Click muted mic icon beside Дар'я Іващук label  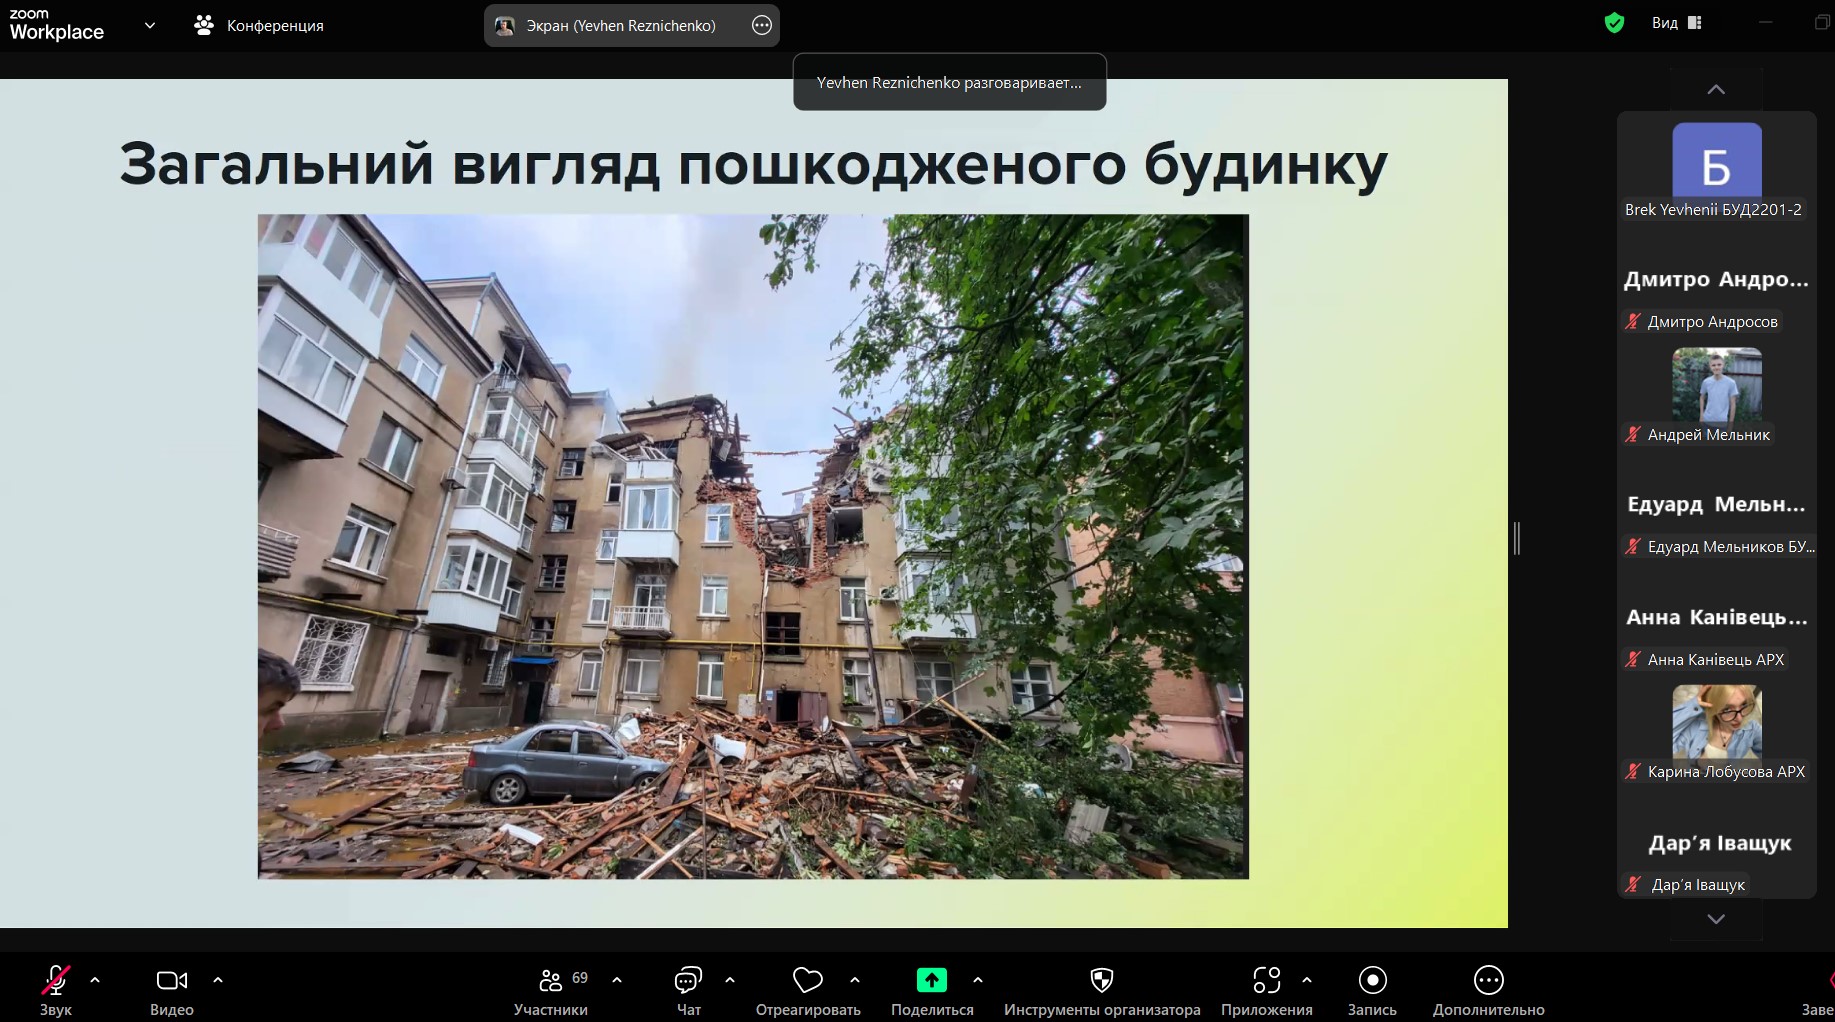pyautogui.click(x=1633, y=885)
